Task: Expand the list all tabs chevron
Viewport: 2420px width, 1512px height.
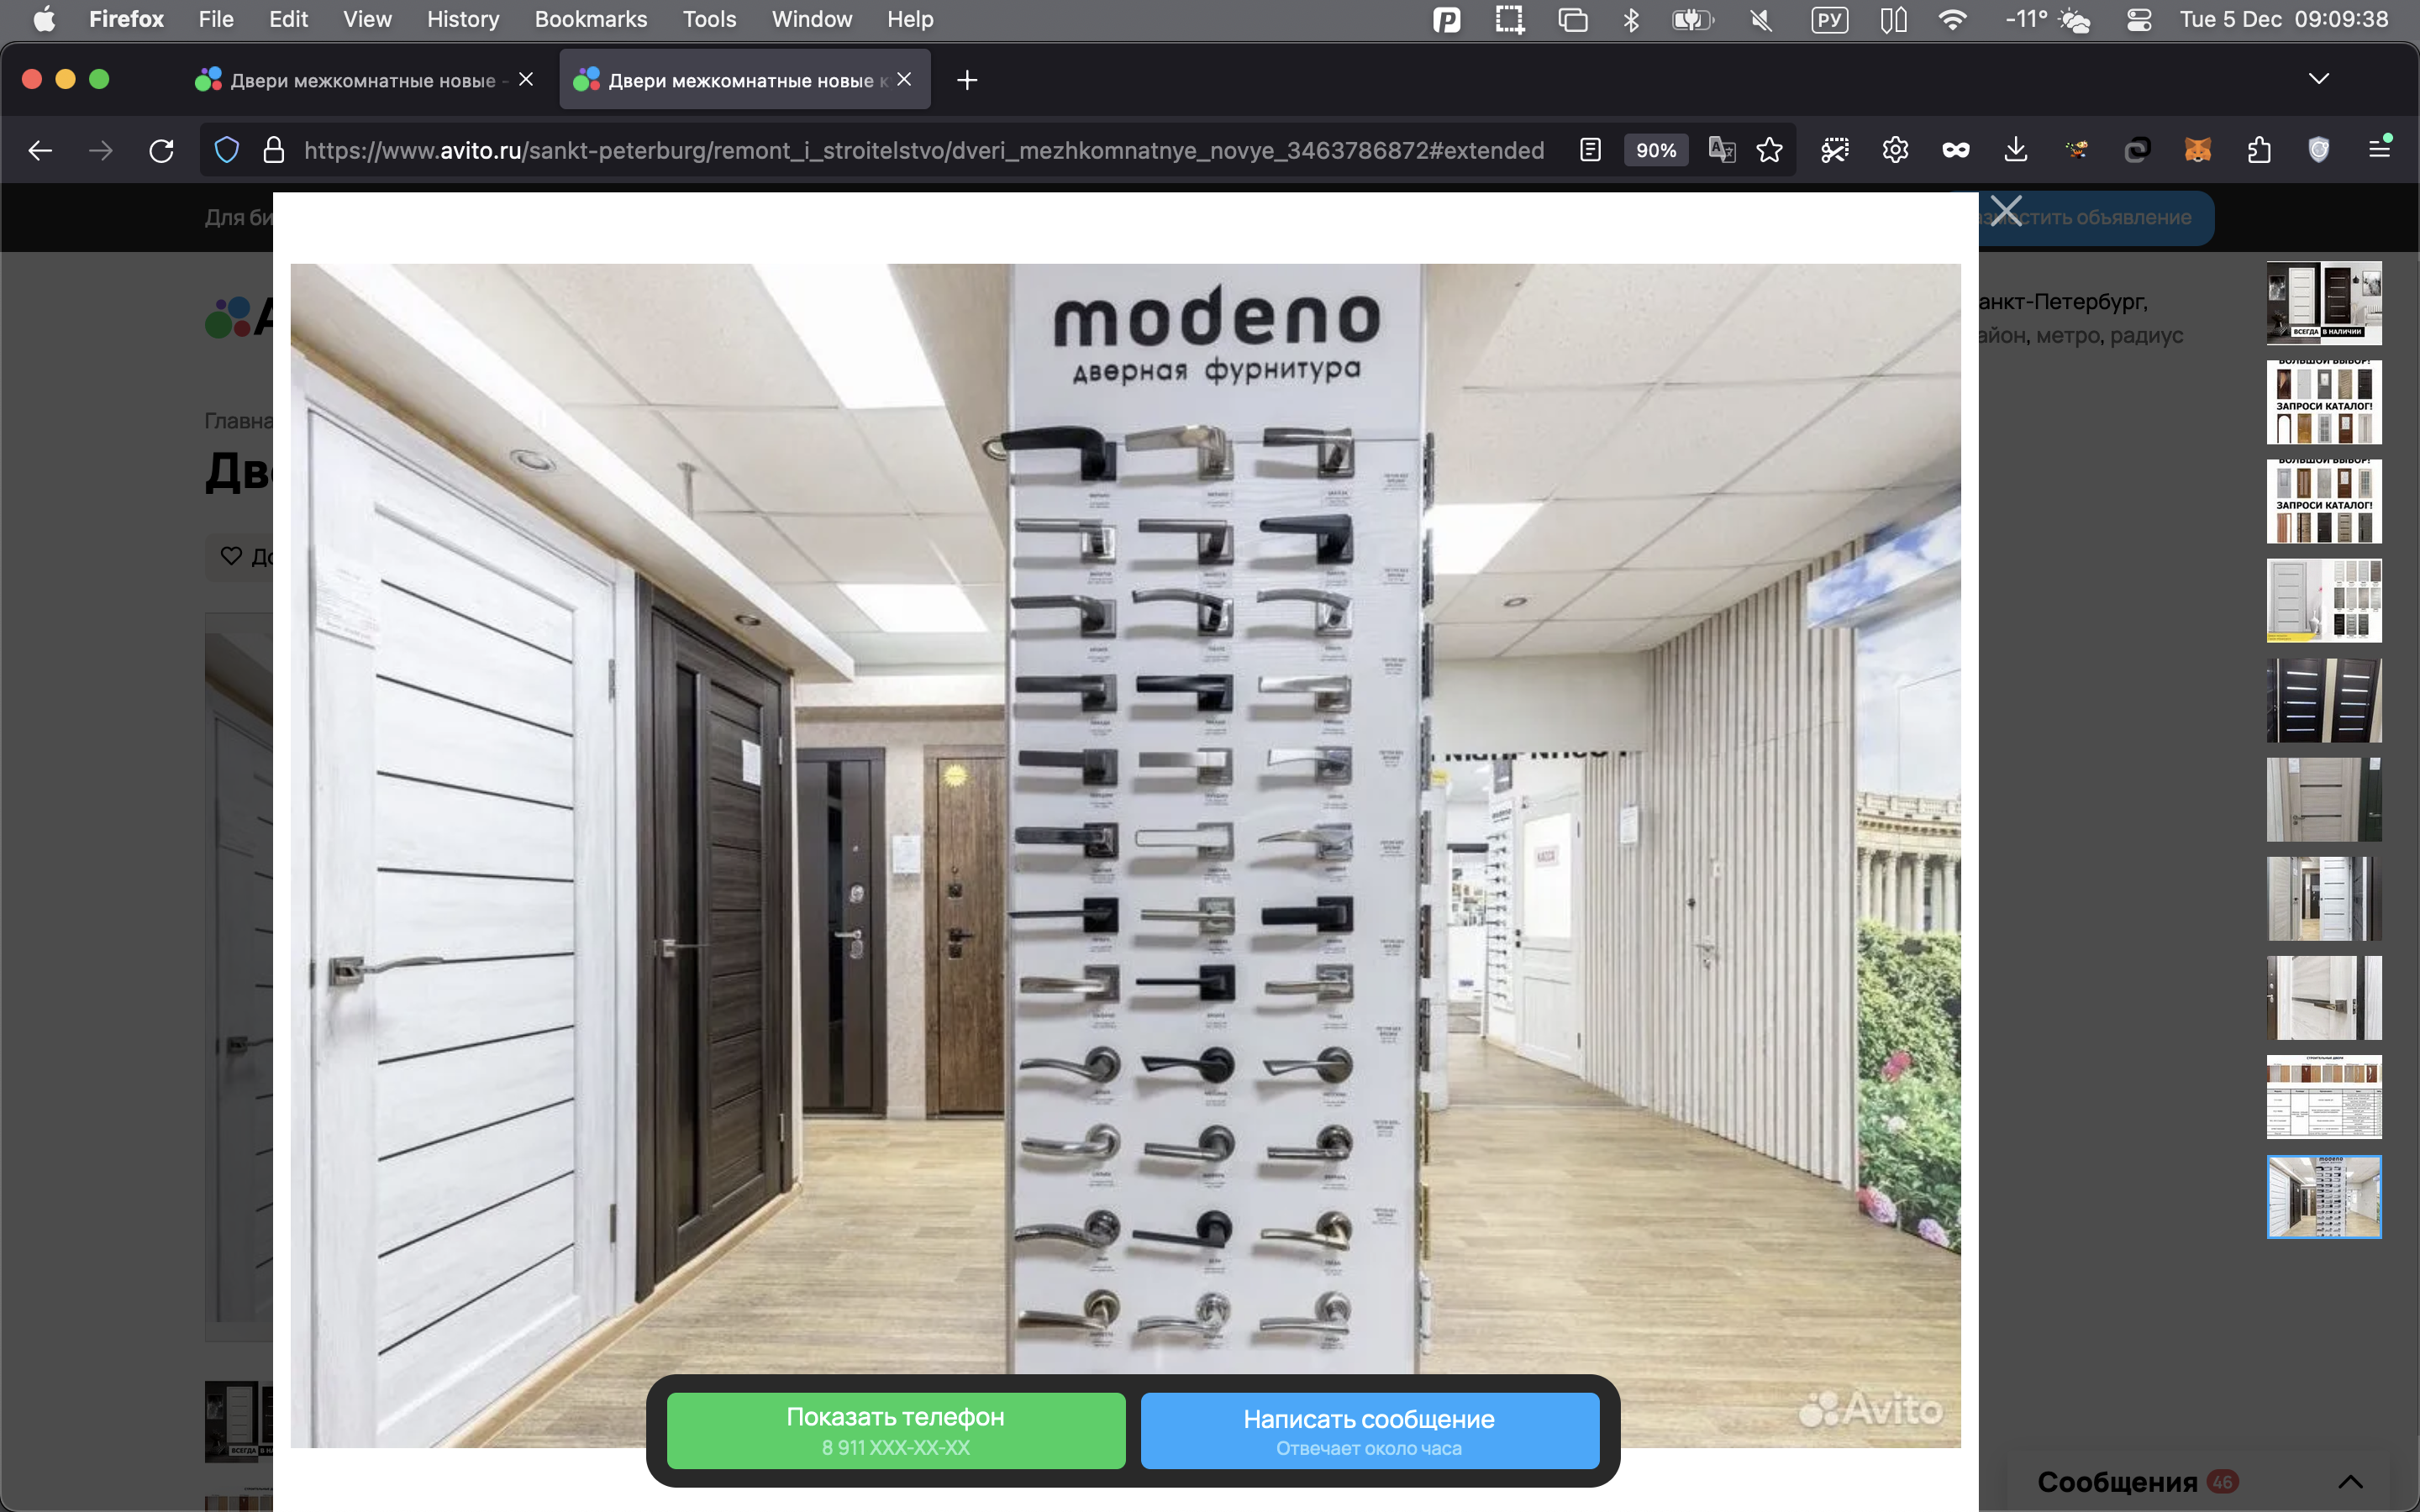Action: click(x=2318, y=79)
